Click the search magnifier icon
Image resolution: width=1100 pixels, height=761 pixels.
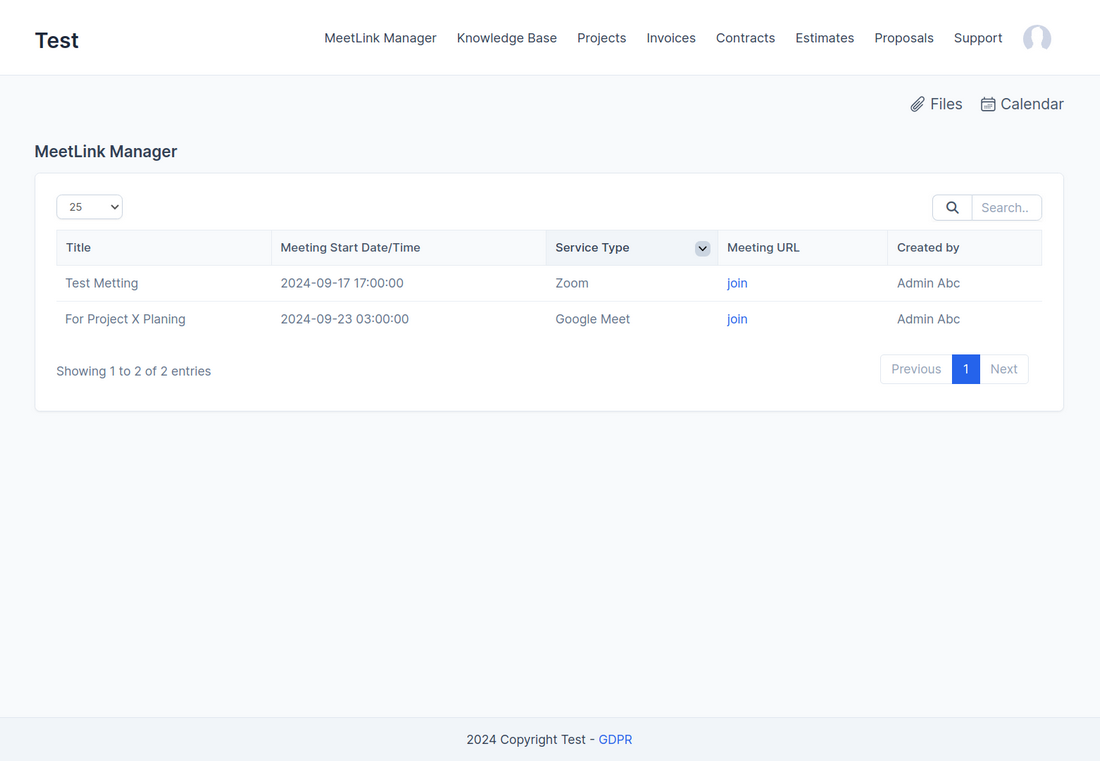951,207
